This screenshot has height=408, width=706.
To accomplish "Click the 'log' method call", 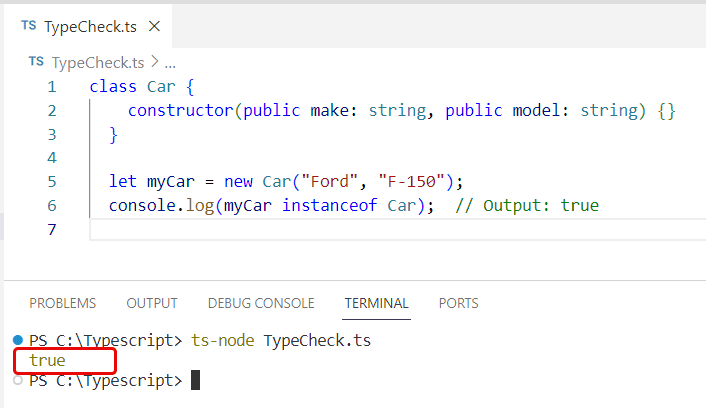I will pyautogui.click(x=200, y=206).
